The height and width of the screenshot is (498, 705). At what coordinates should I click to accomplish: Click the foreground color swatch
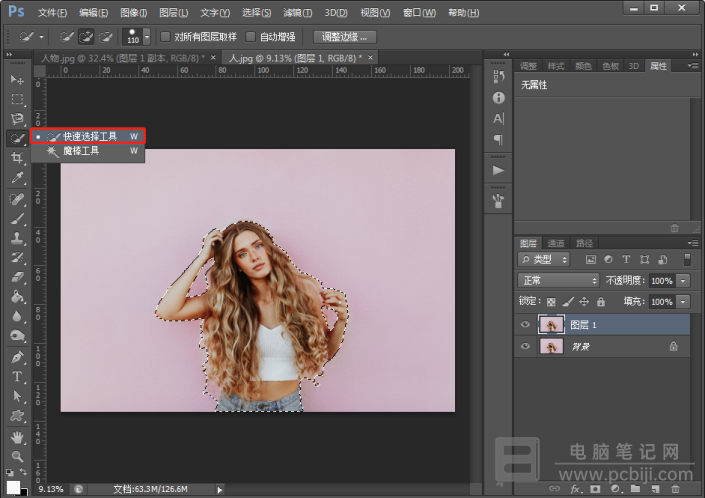pyautogui.click(x=13, y=487)
